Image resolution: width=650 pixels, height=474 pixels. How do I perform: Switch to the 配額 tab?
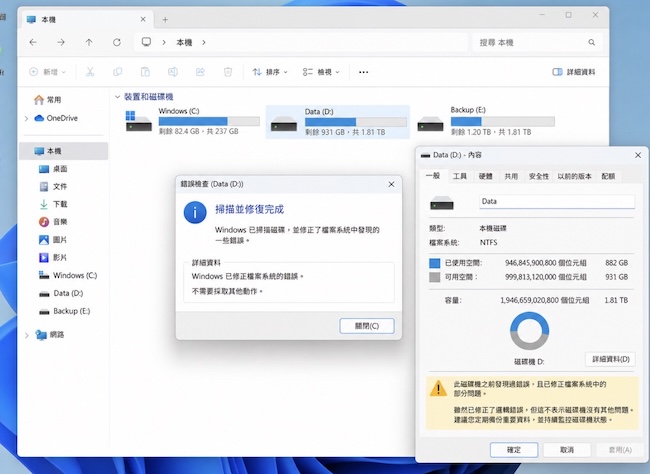click(608, 176)
